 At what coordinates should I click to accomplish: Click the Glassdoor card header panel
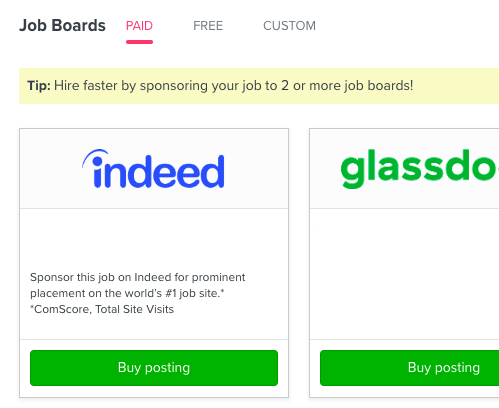pyautogui.click(x=404, y=169)
